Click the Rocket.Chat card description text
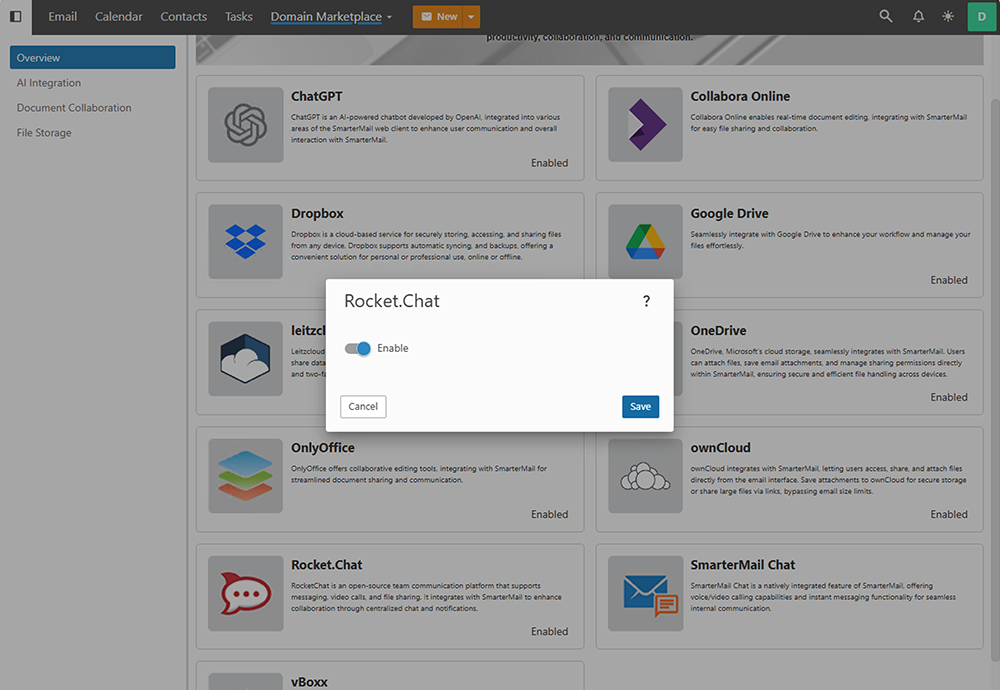The height and width of the screenshot is (690, 1000). click(x=426, y=597)
